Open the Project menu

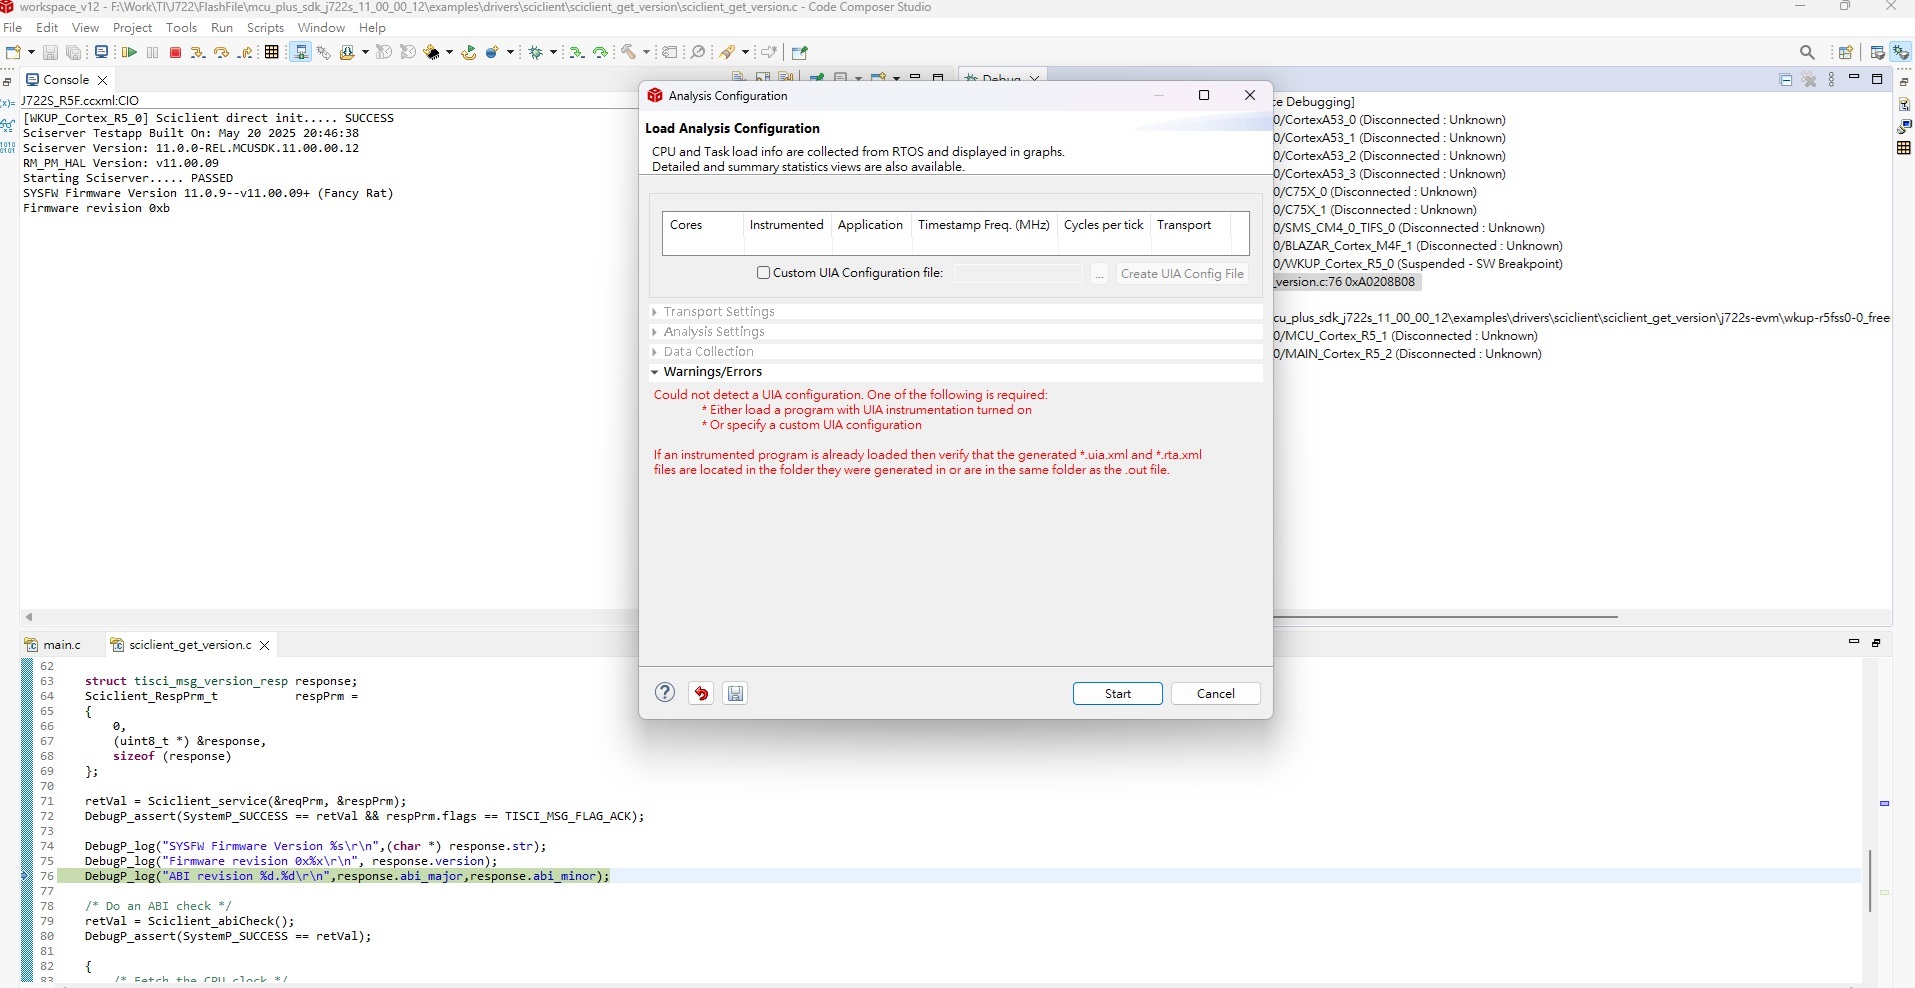click(x=132, y=27)
